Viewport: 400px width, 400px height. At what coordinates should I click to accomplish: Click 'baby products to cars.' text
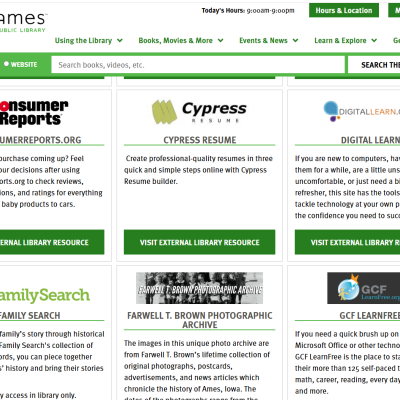pyautogui.click(x=38, y=204)
